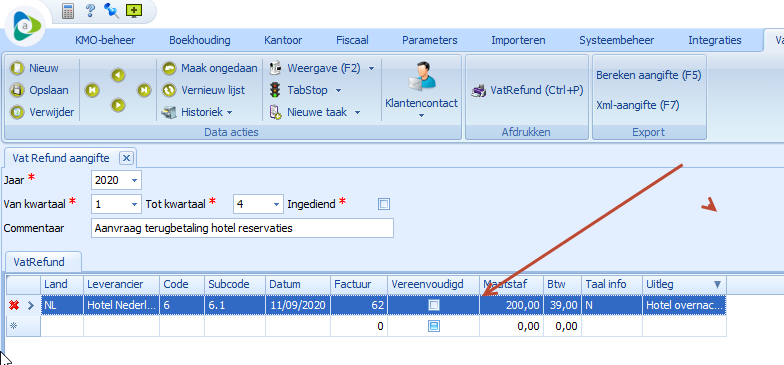Viewport: 784px width, 365px height.
Task: Click the Subcode cell 6.1
Action: pos(235,305)
